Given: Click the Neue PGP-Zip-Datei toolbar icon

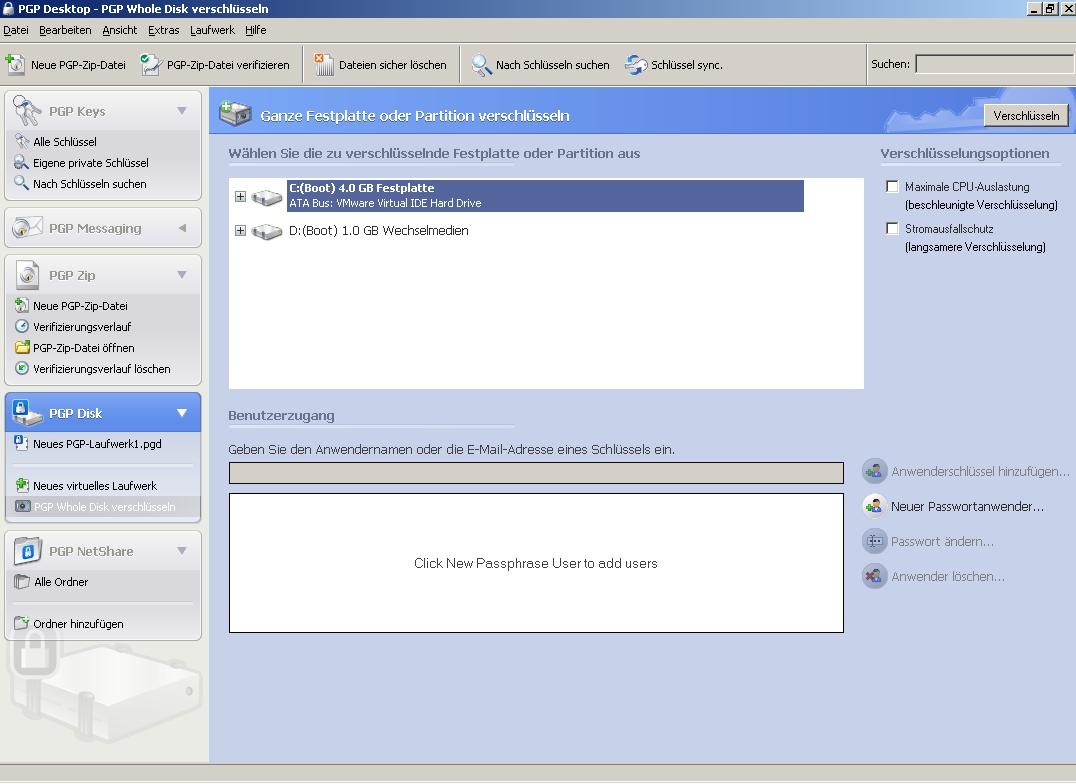Looking at the screenshot, I should click(15, 64).
